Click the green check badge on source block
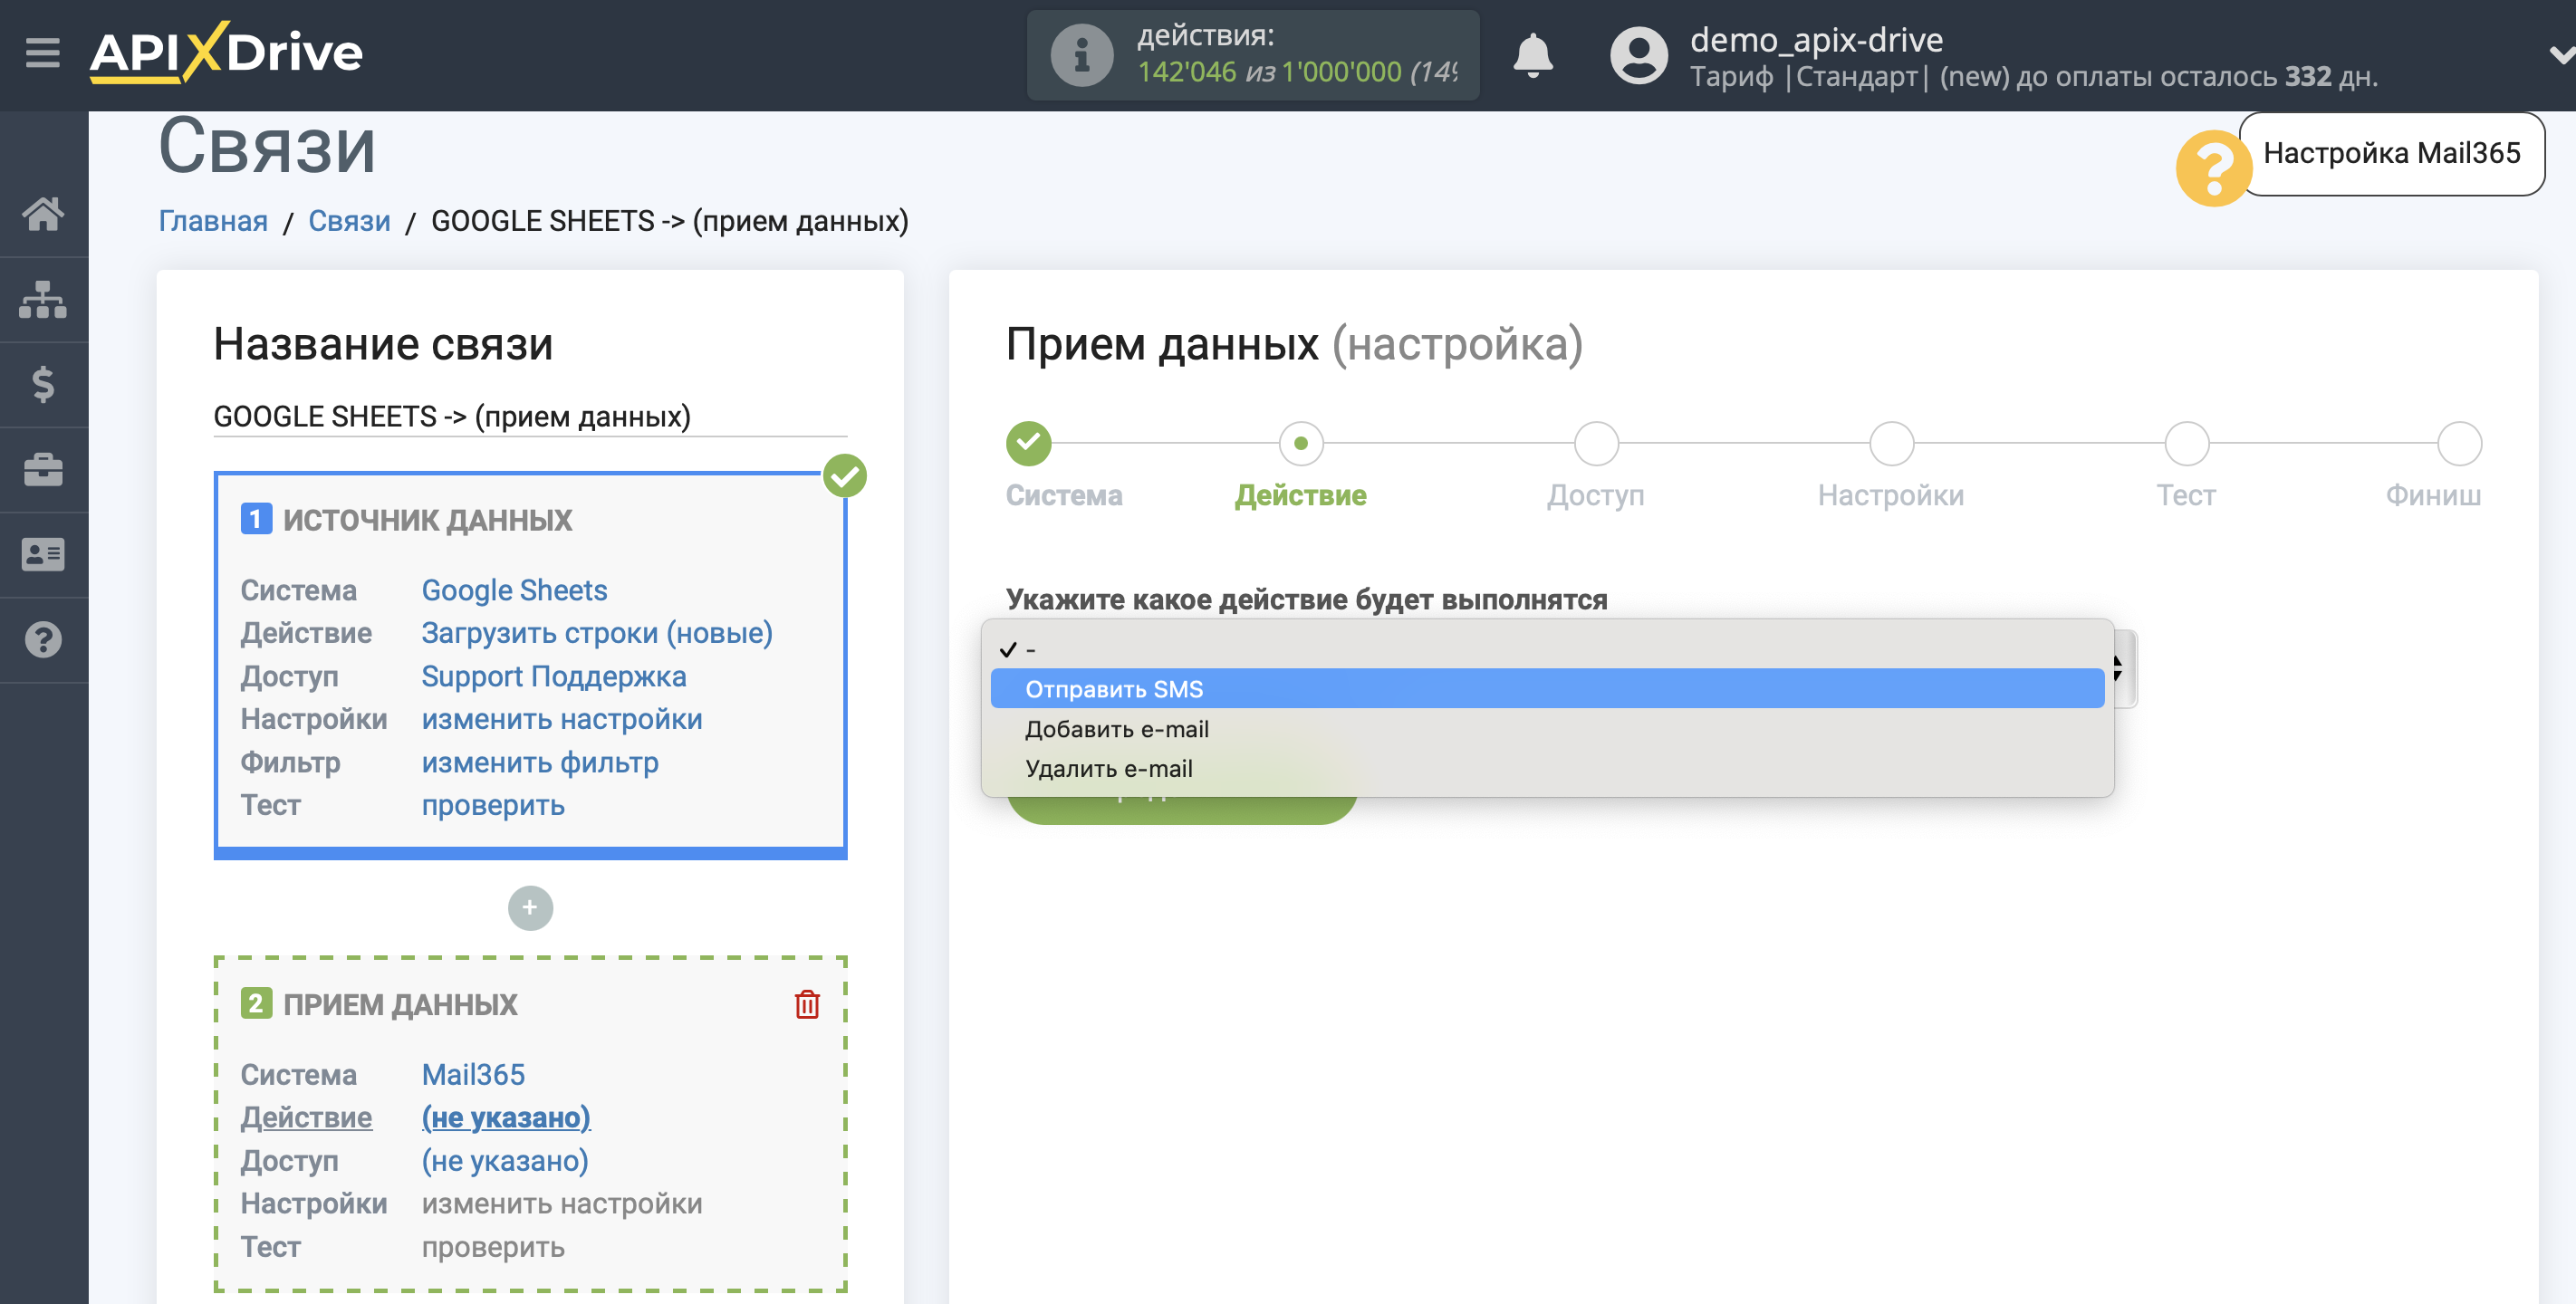The image size is (2576, 1304). 844,476
